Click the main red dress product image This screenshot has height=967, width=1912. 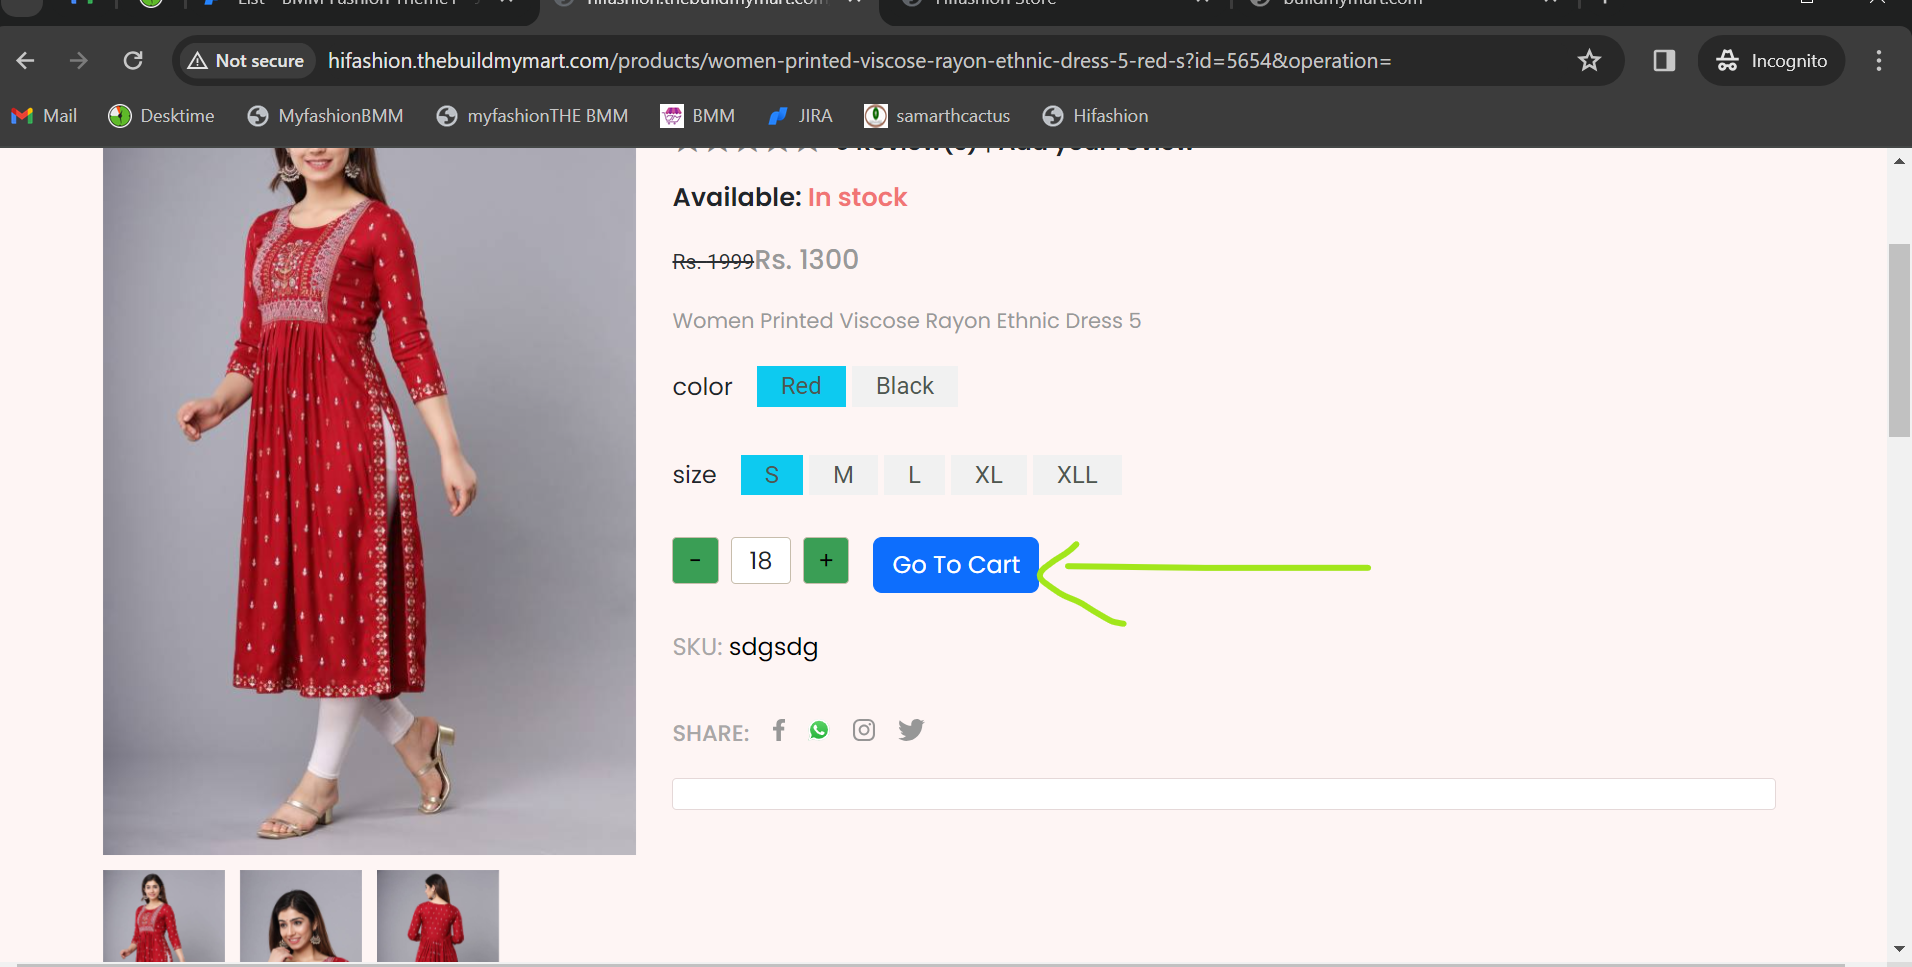coord(369,501)
